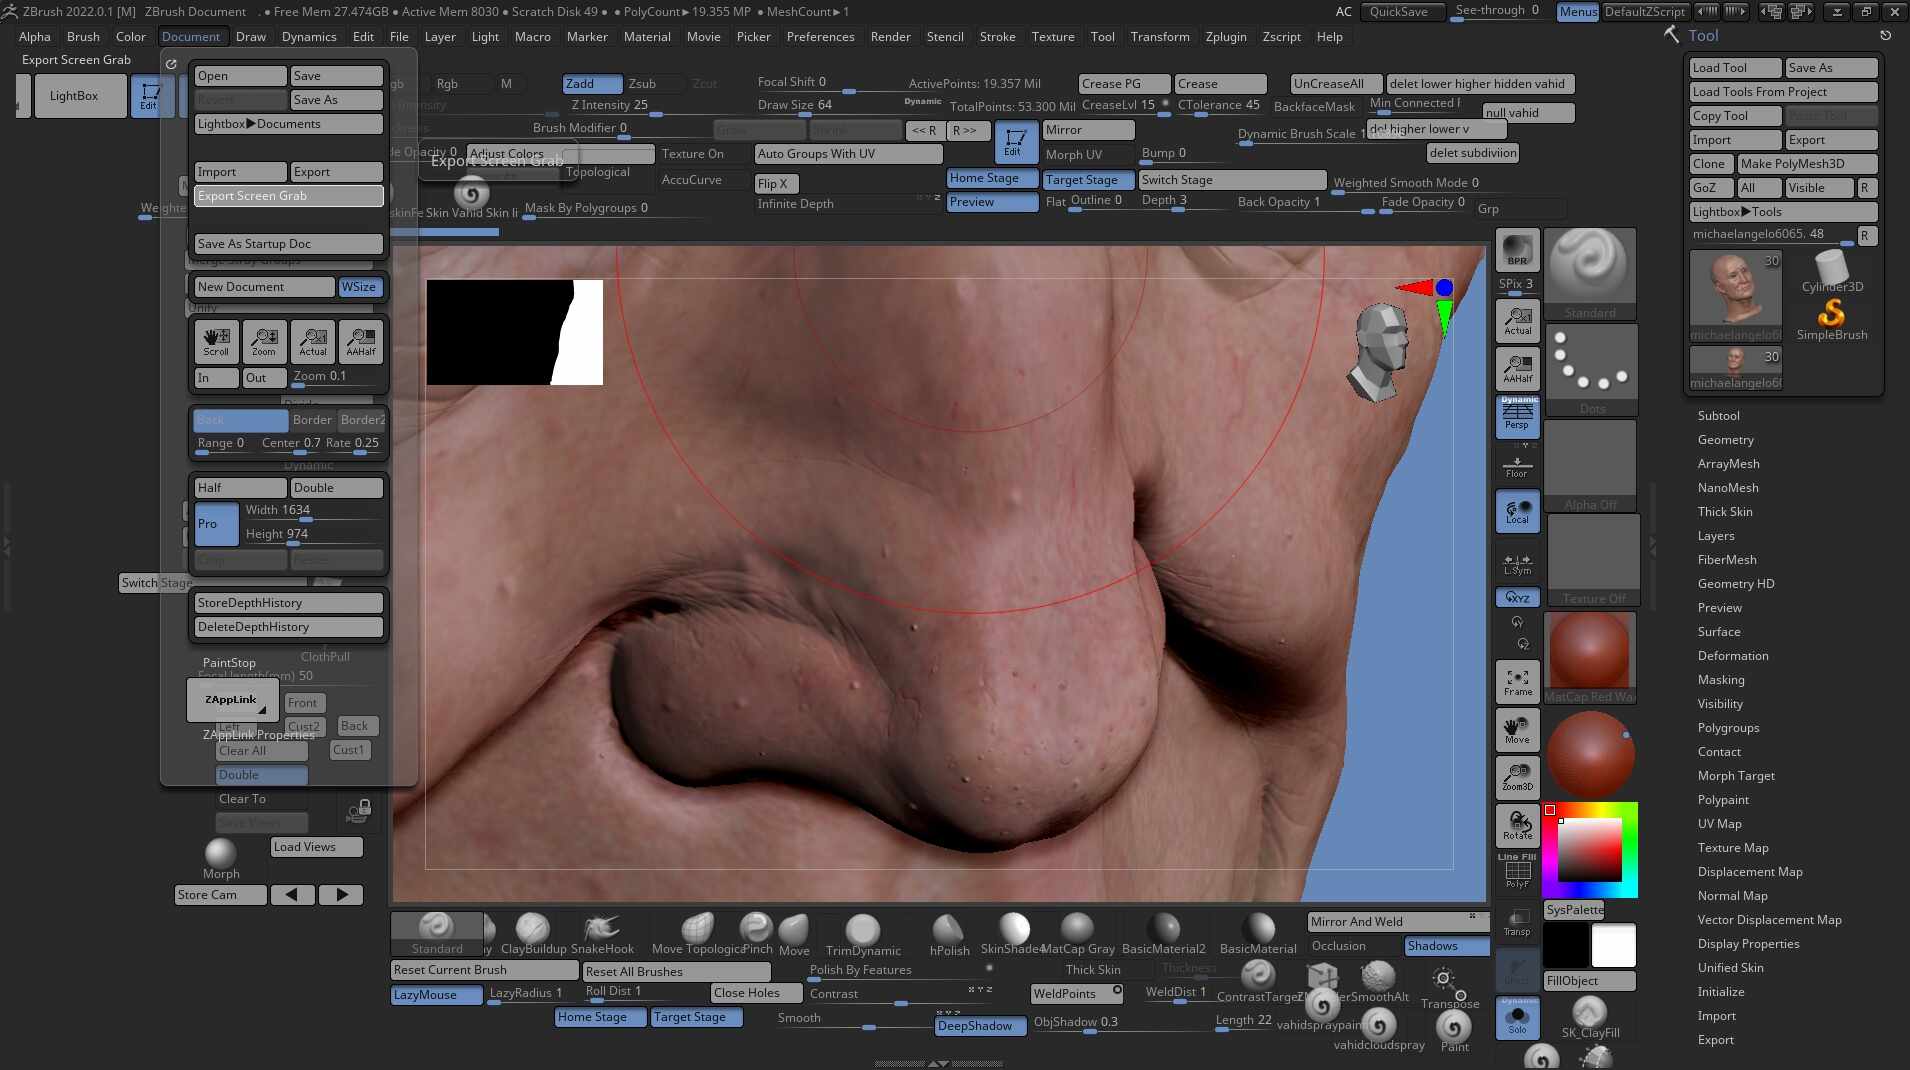Toggle the Persp perspective icon
Image resolution: width=1910 pixels, height=1070 pixels.
tap(1517, 415)
